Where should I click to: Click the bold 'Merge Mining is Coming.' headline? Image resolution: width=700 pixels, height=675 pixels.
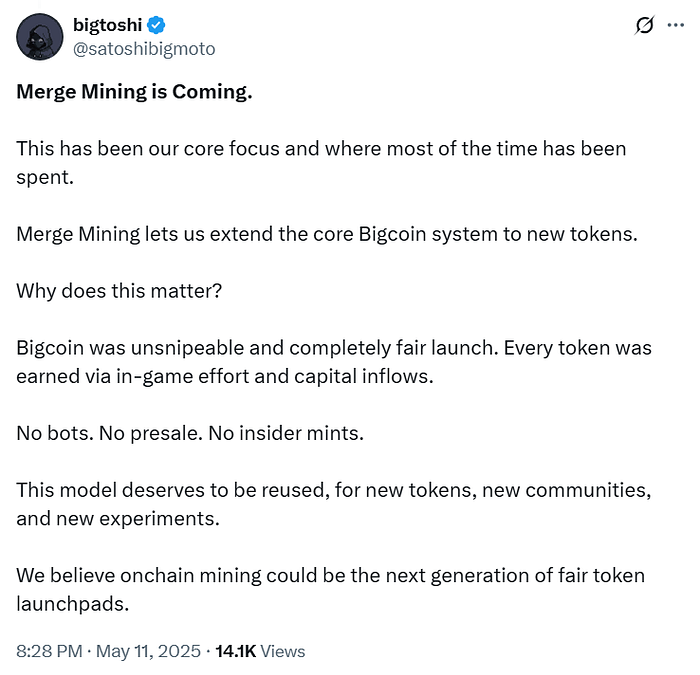coord(134,92)
